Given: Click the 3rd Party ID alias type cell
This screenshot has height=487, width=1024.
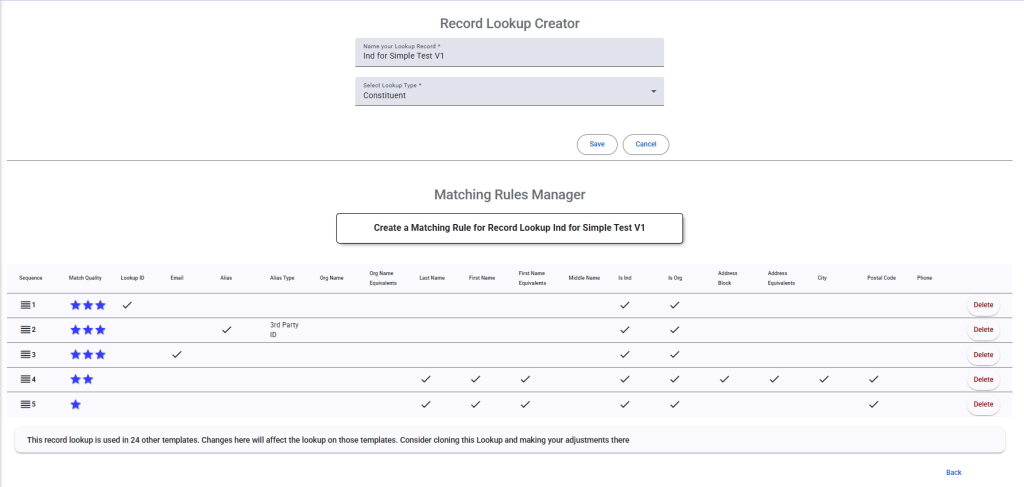Looking at the screenshot, I should click(x=284, y=330).
